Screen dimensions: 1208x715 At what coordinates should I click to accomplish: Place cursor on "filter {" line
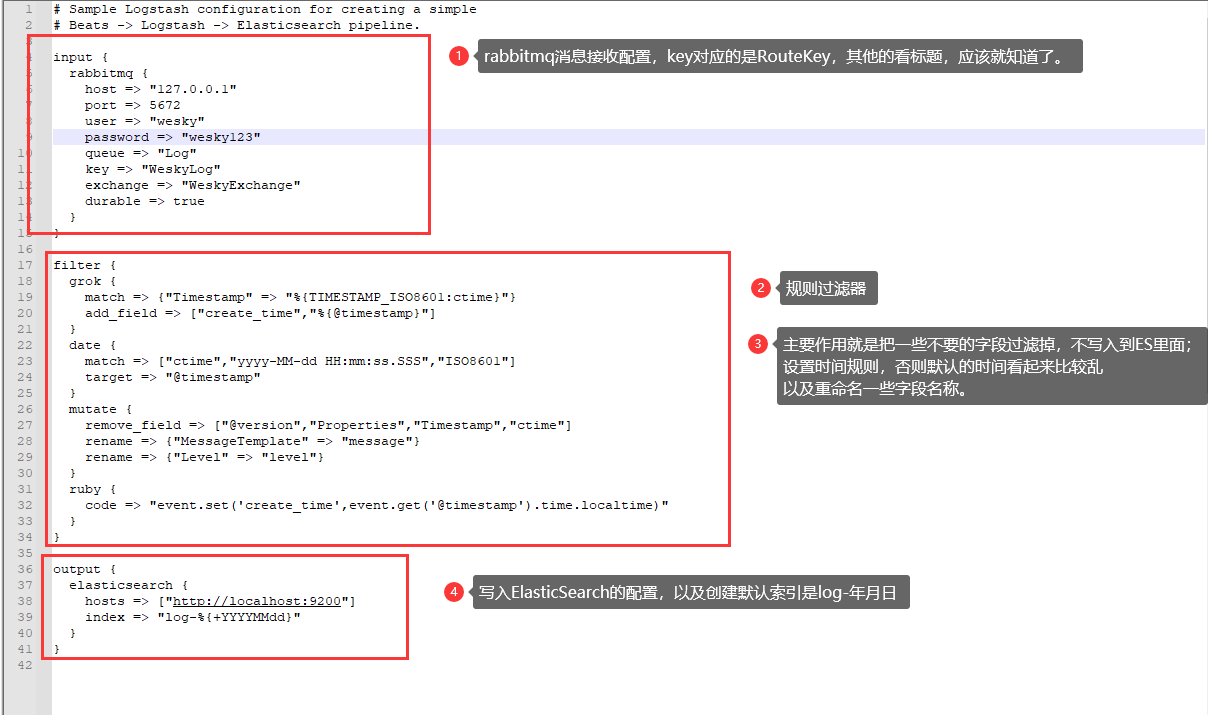[x=84, y=265]
